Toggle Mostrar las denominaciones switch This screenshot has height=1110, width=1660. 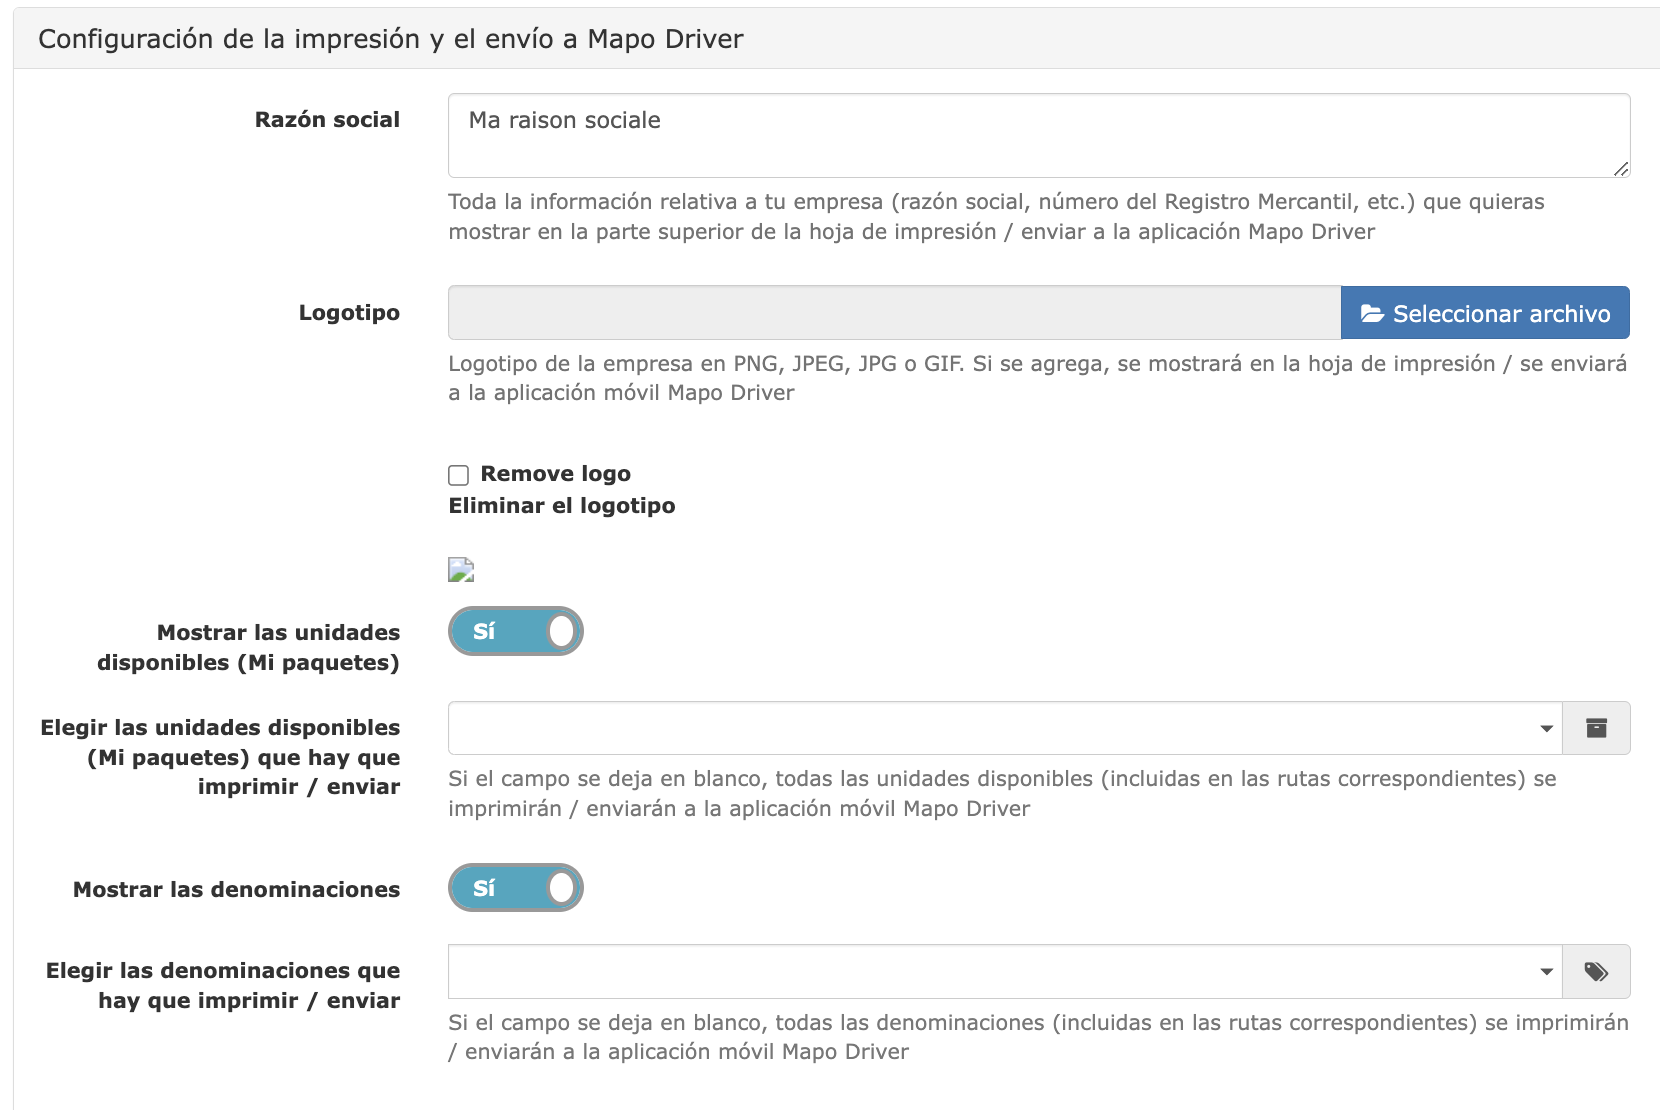click(x=516, y=888)
